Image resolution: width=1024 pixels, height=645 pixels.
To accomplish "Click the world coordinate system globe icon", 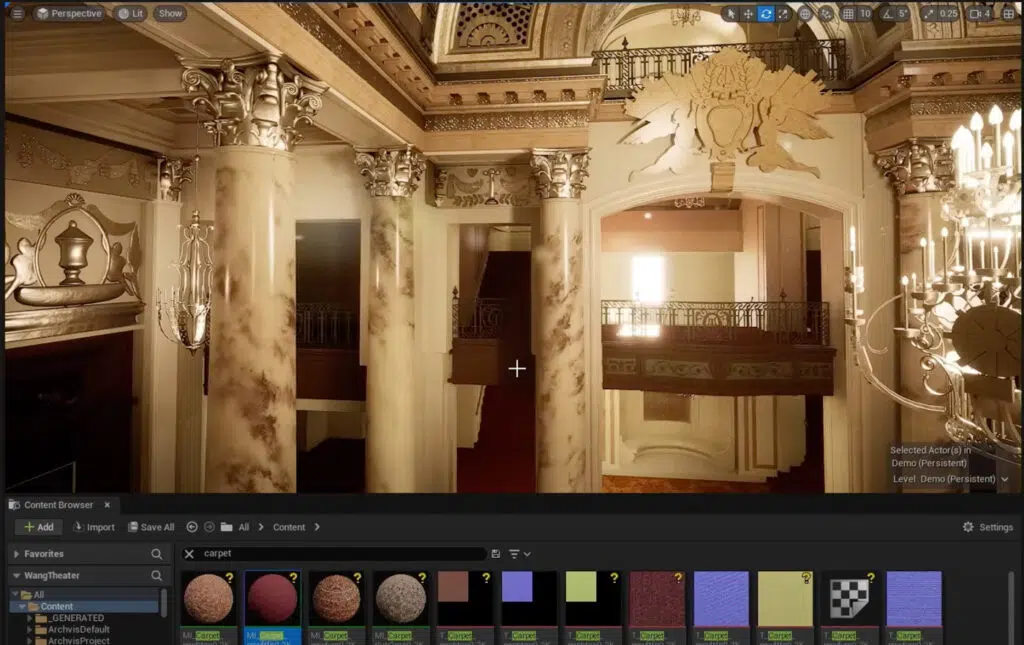I will pos(806,14).
